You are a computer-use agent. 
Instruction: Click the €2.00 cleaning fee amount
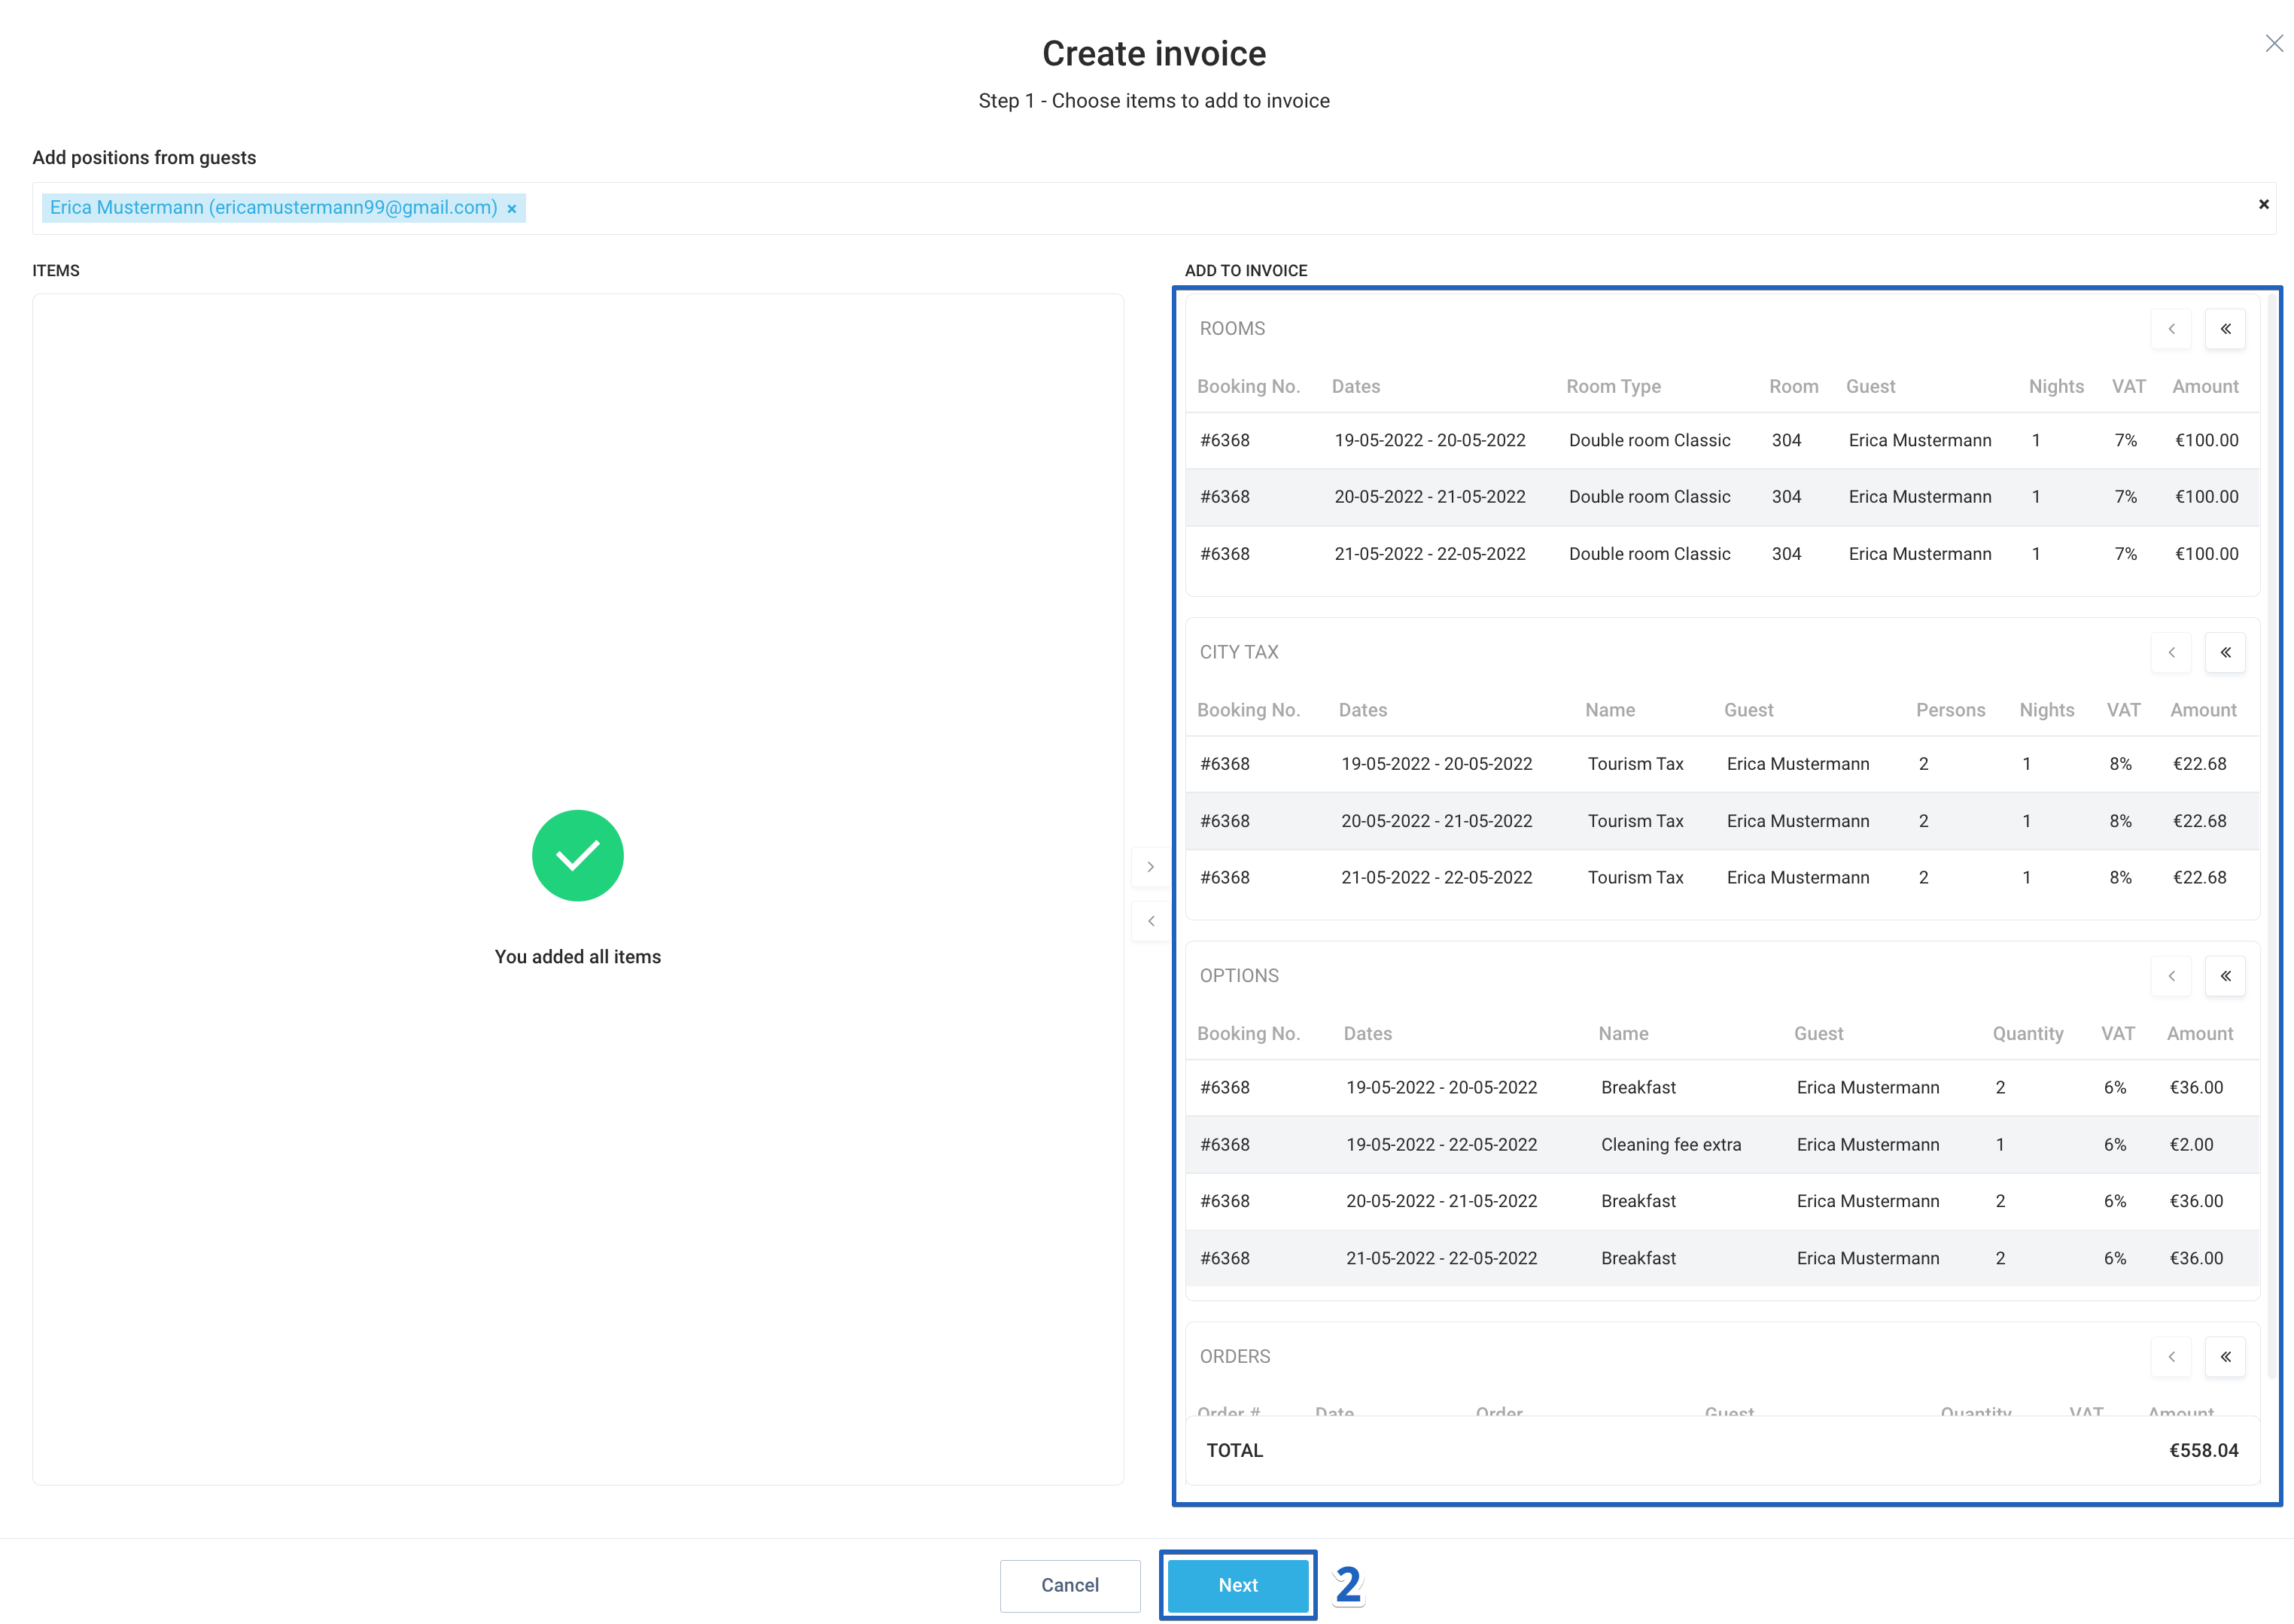pos(2191,1145)
